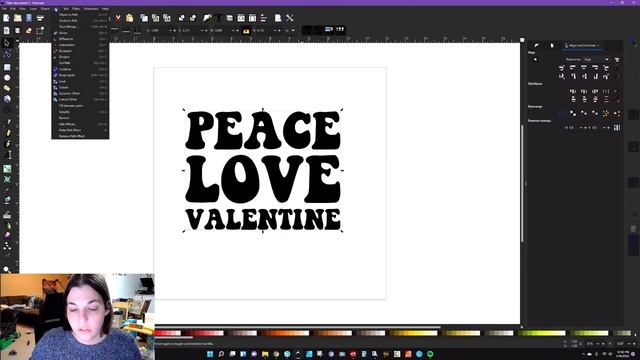Toggle treat selection as group
Viewport: 640px width, 360px height.
(617, 60)
